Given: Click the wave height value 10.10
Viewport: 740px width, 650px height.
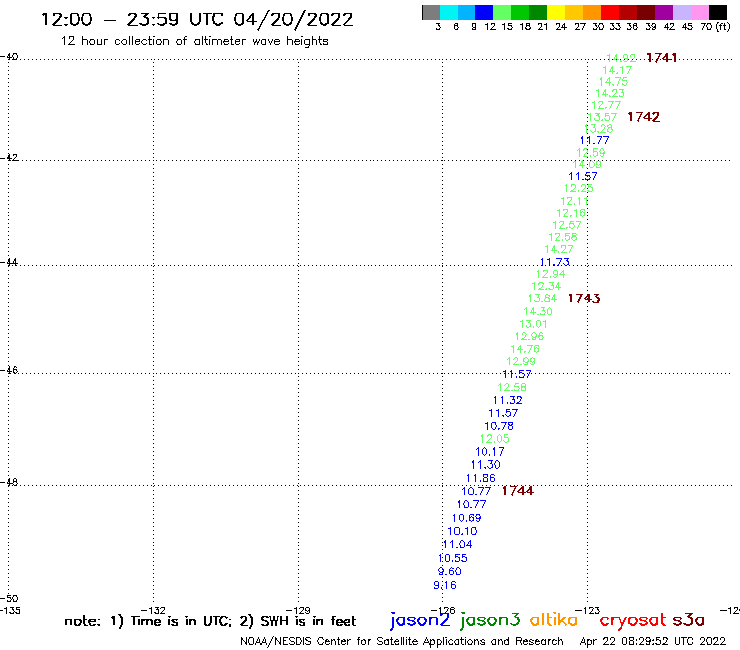Looking at the screenshot, I should 462,532.
